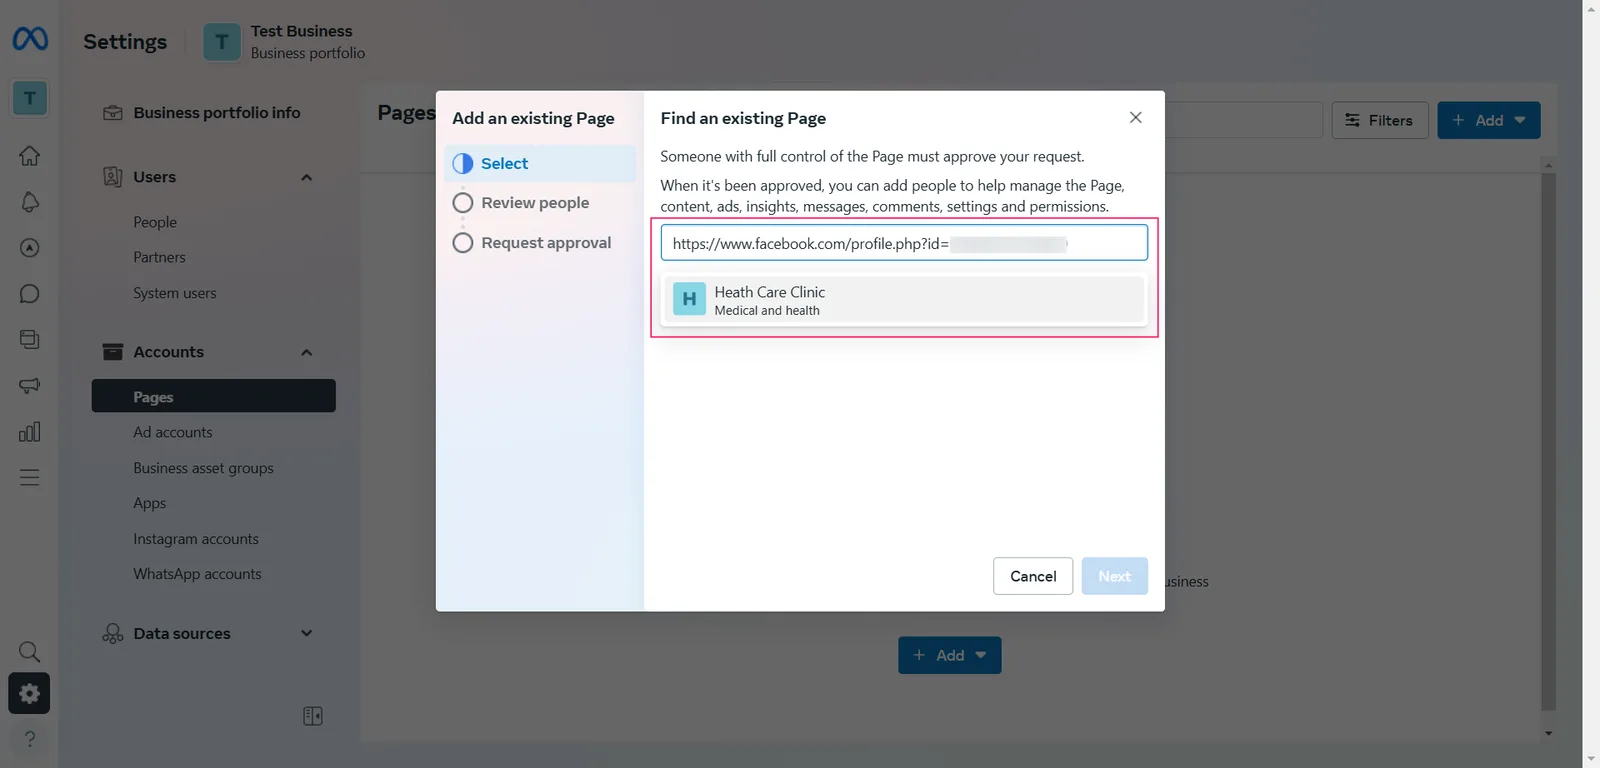Click the Search magnifier icon
This screenshot has height=768, width=1600.
[x=30, y=652]
